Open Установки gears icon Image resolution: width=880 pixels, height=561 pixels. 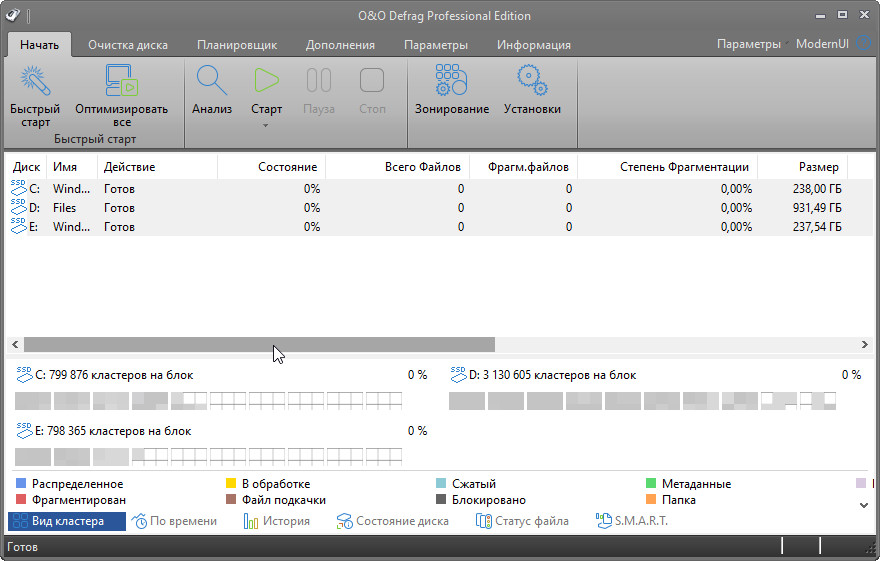(532, 81)
